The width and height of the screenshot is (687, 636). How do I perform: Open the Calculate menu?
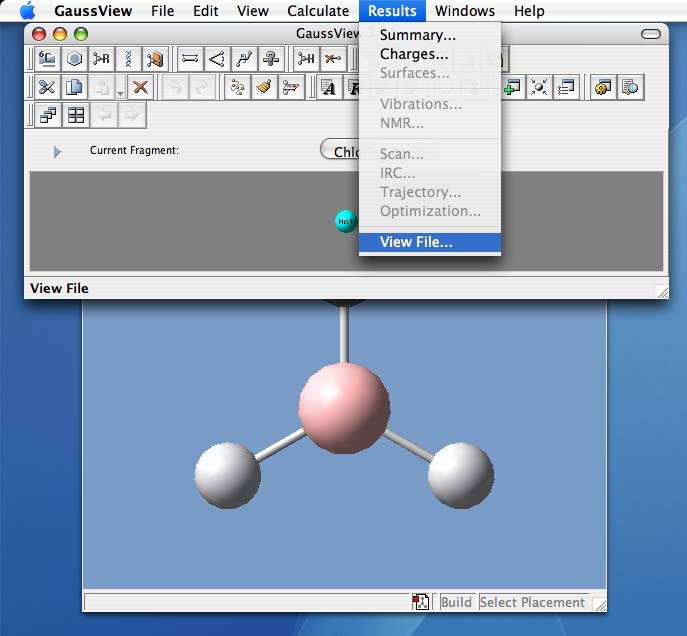[x=318, y=11]
